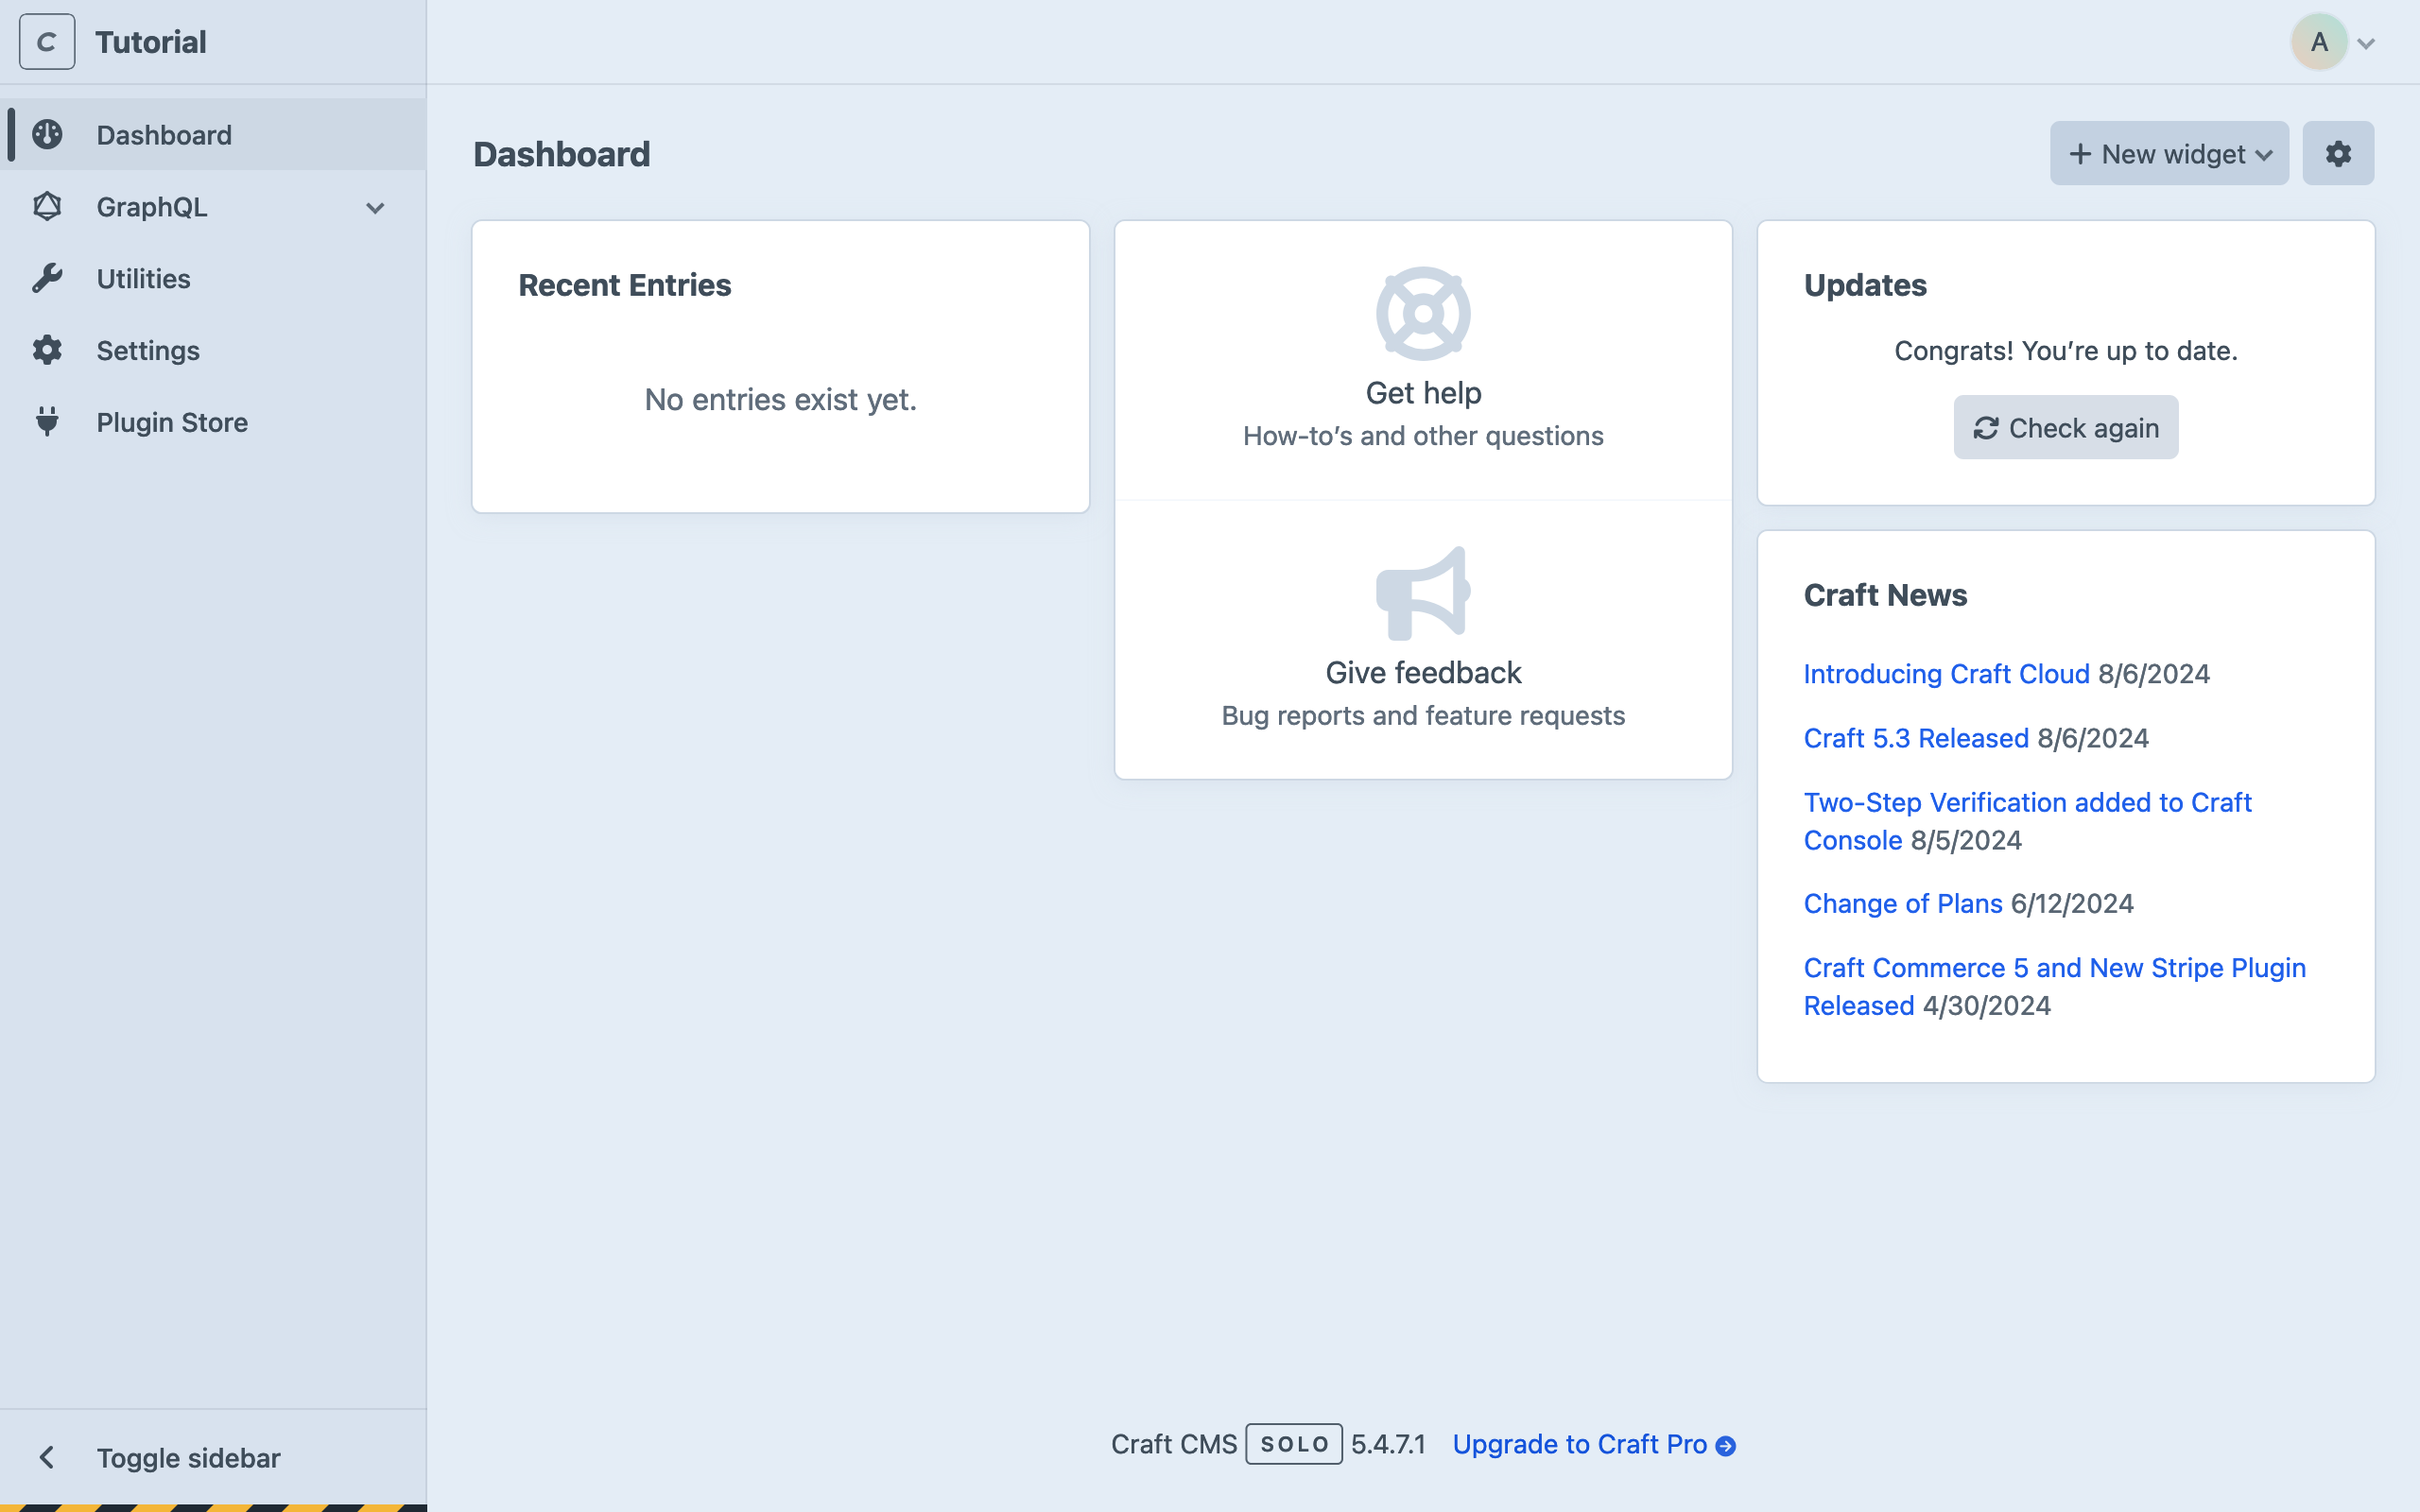Select the Dashboard pie chart icon

(48, 134)
